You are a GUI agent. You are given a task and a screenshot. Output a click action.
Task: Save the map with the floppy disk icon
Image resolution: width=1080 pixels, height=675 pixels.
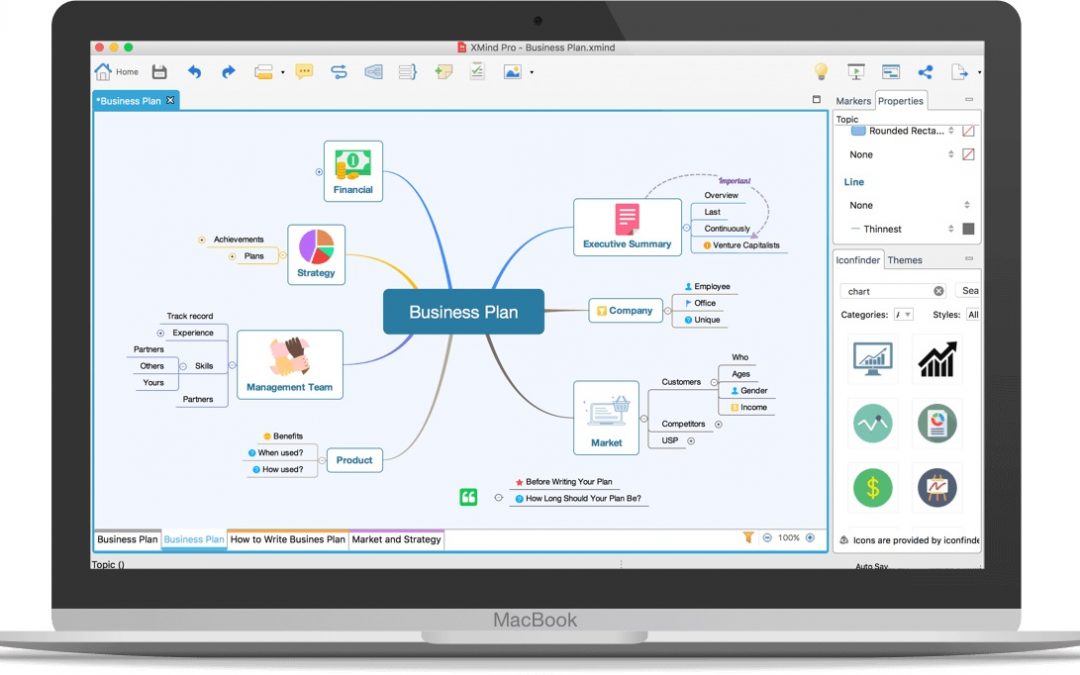pos(159,72)
